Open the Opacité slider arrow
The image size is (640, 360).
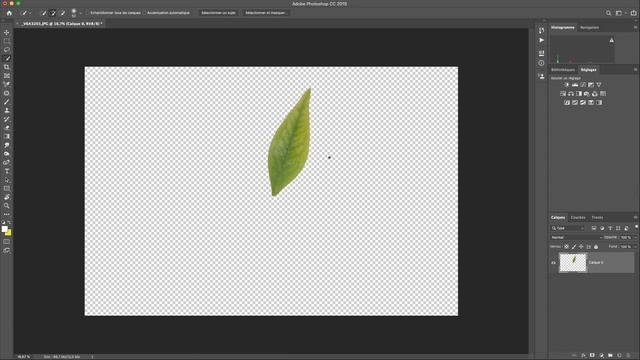[x=635, y=238]
